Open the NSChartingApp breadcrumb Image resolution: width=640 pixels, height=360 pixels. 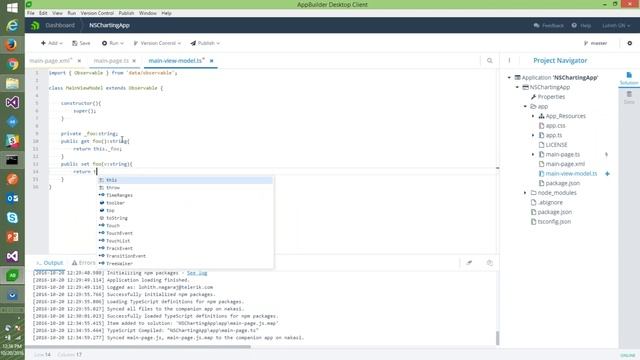click(109, 25)
